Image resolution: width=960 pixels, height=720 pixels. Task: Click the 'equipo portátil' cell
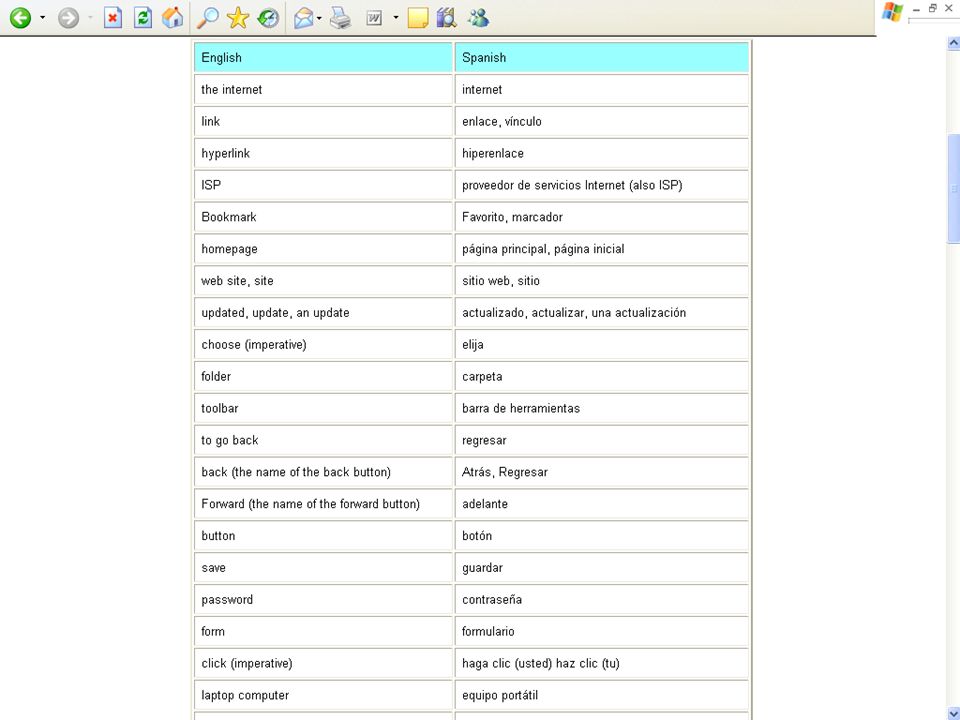(602, 694)
